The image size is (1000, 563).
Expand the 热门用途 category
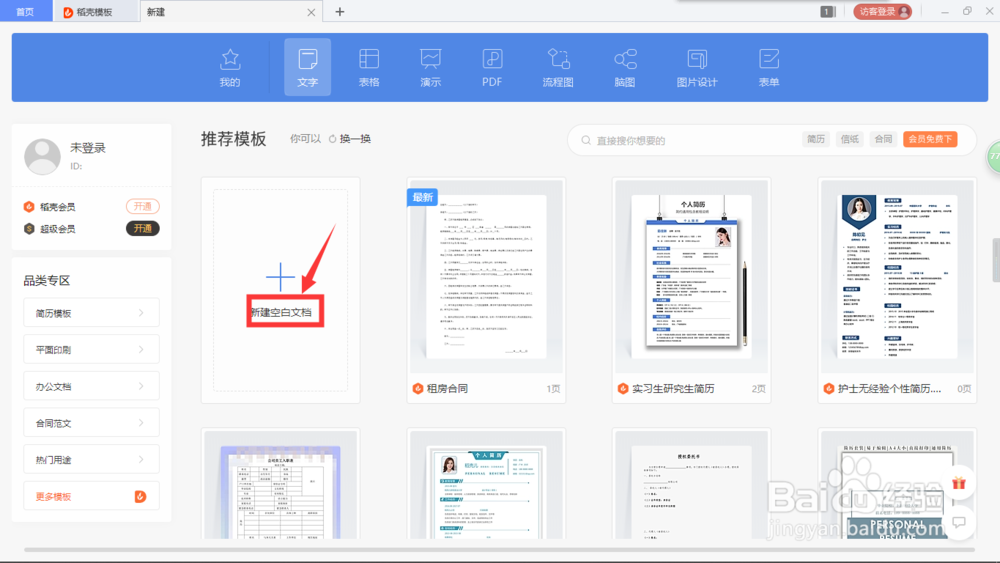(91, 460)
